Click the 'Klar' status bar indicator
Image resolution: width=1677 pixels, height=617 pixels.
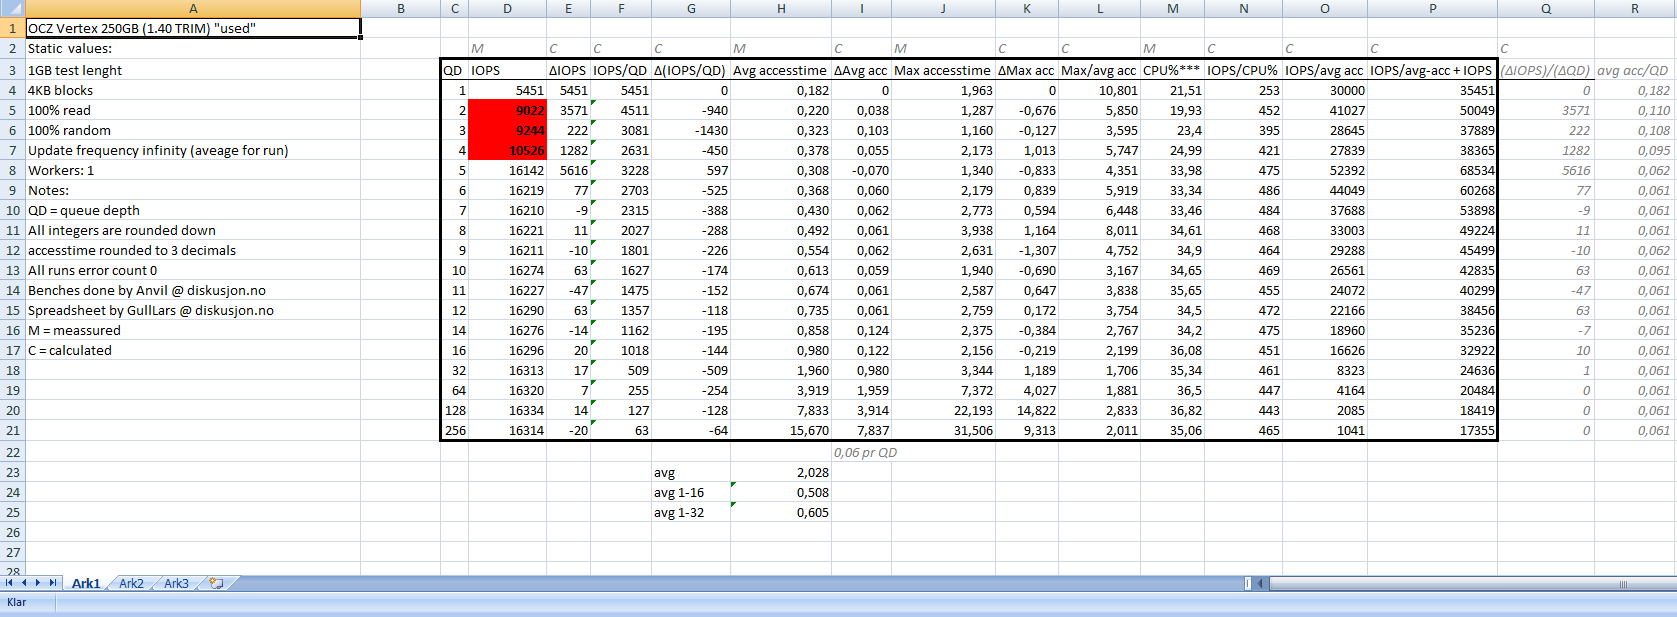[x=17, y=602]
